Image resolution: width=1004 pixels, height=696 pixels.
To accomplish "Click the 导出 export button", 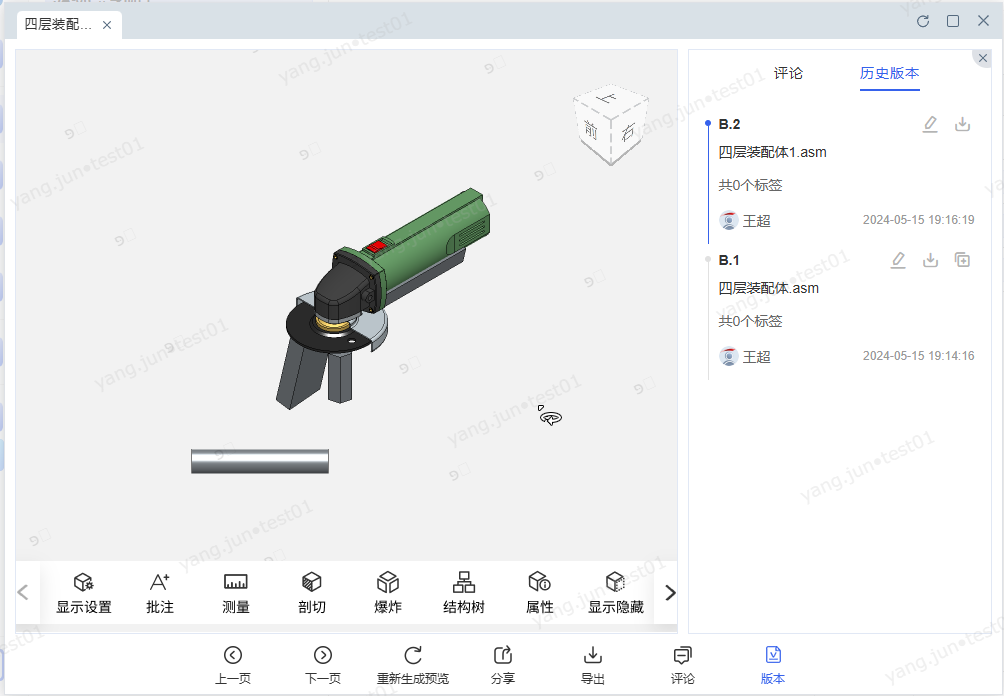I will point(593,665).
